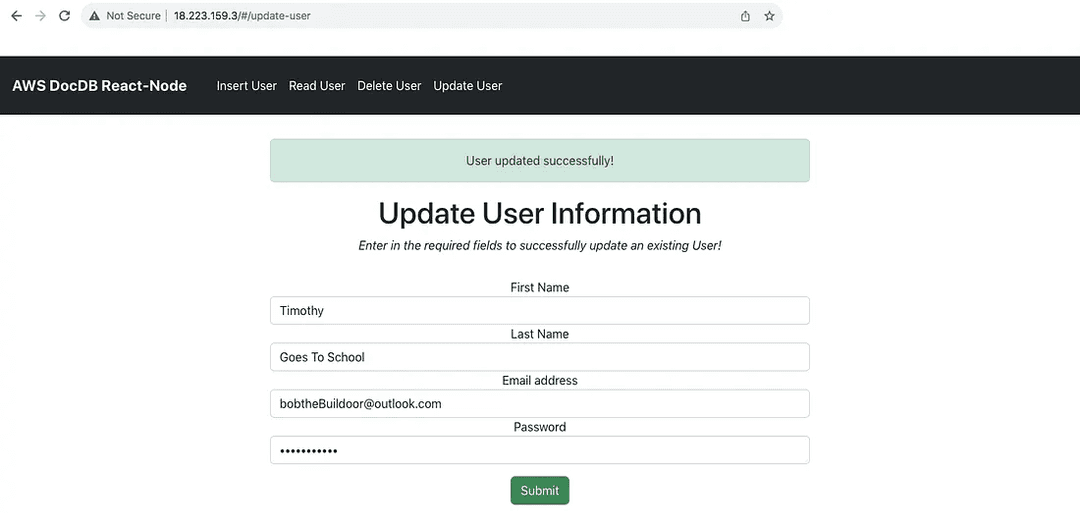Open the Insert User nav item
This screenshot has width=1080, height=513.
pyautogui.click(x=247, y=86)
